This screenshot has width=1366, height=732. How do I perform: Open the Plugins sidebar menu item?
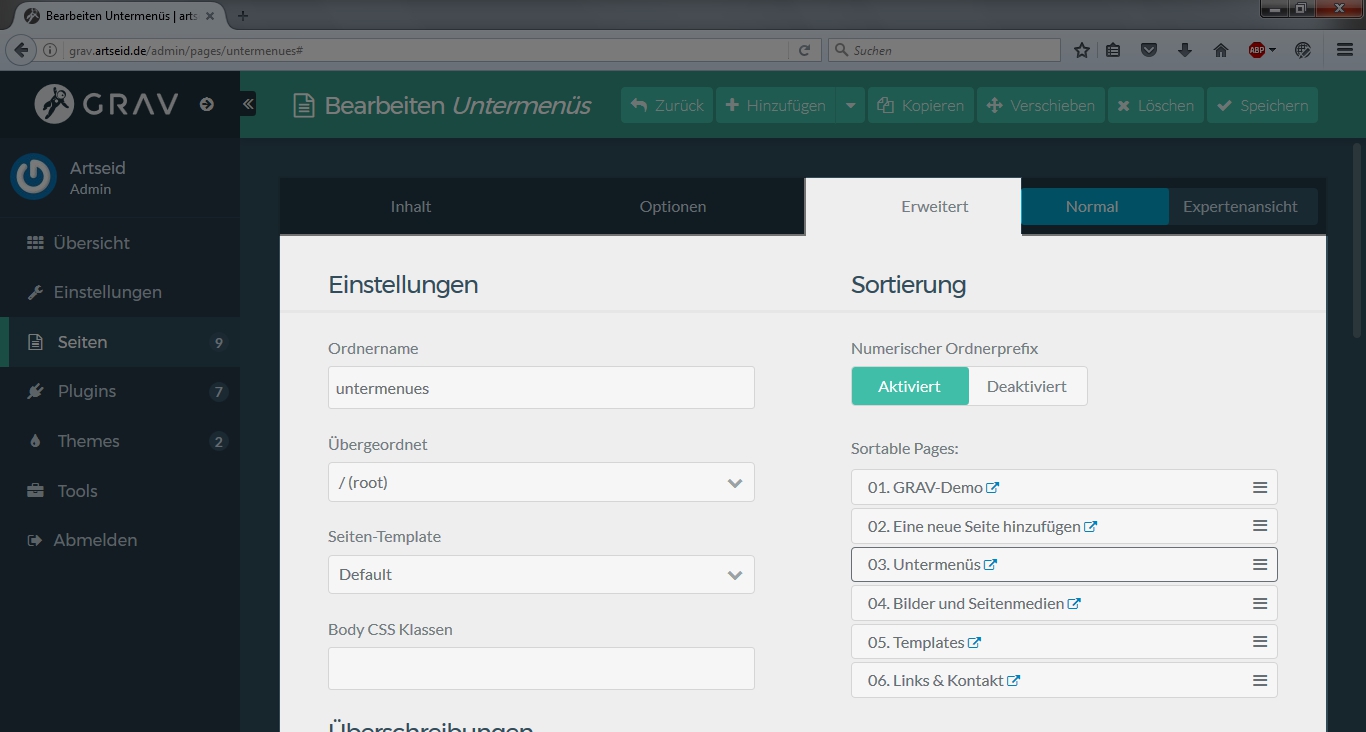[x=87, y=391]
